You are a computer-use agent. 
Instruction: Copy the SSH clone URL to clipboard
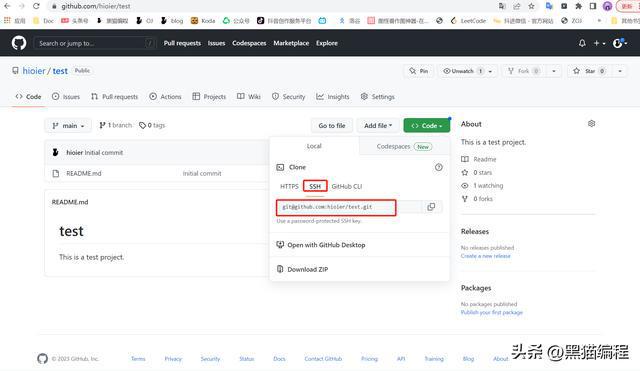431,207
